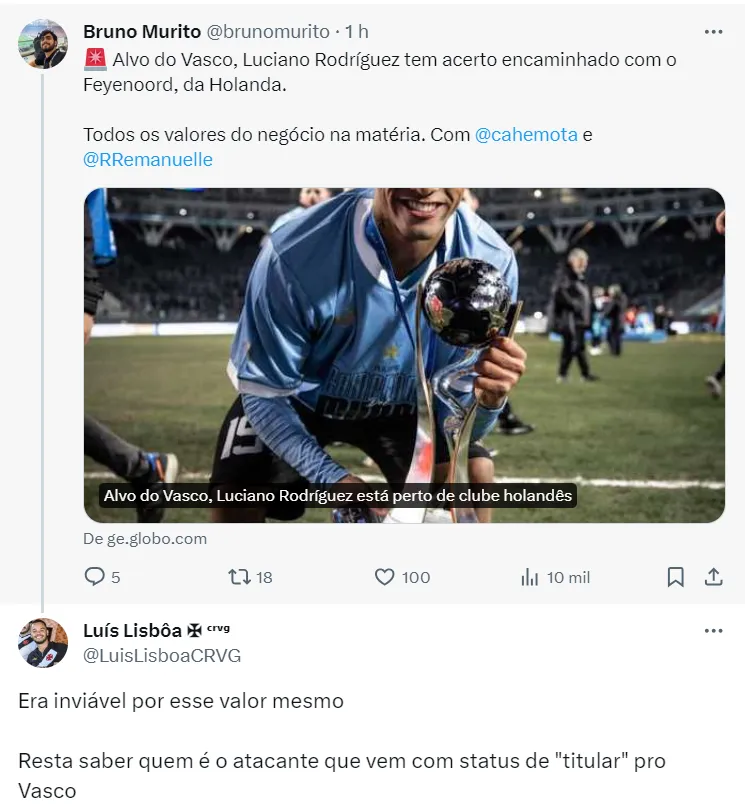Viewport: 745px width, 804px height.
Task: Click the Bruno Murito display name
Action: [142, 32]
